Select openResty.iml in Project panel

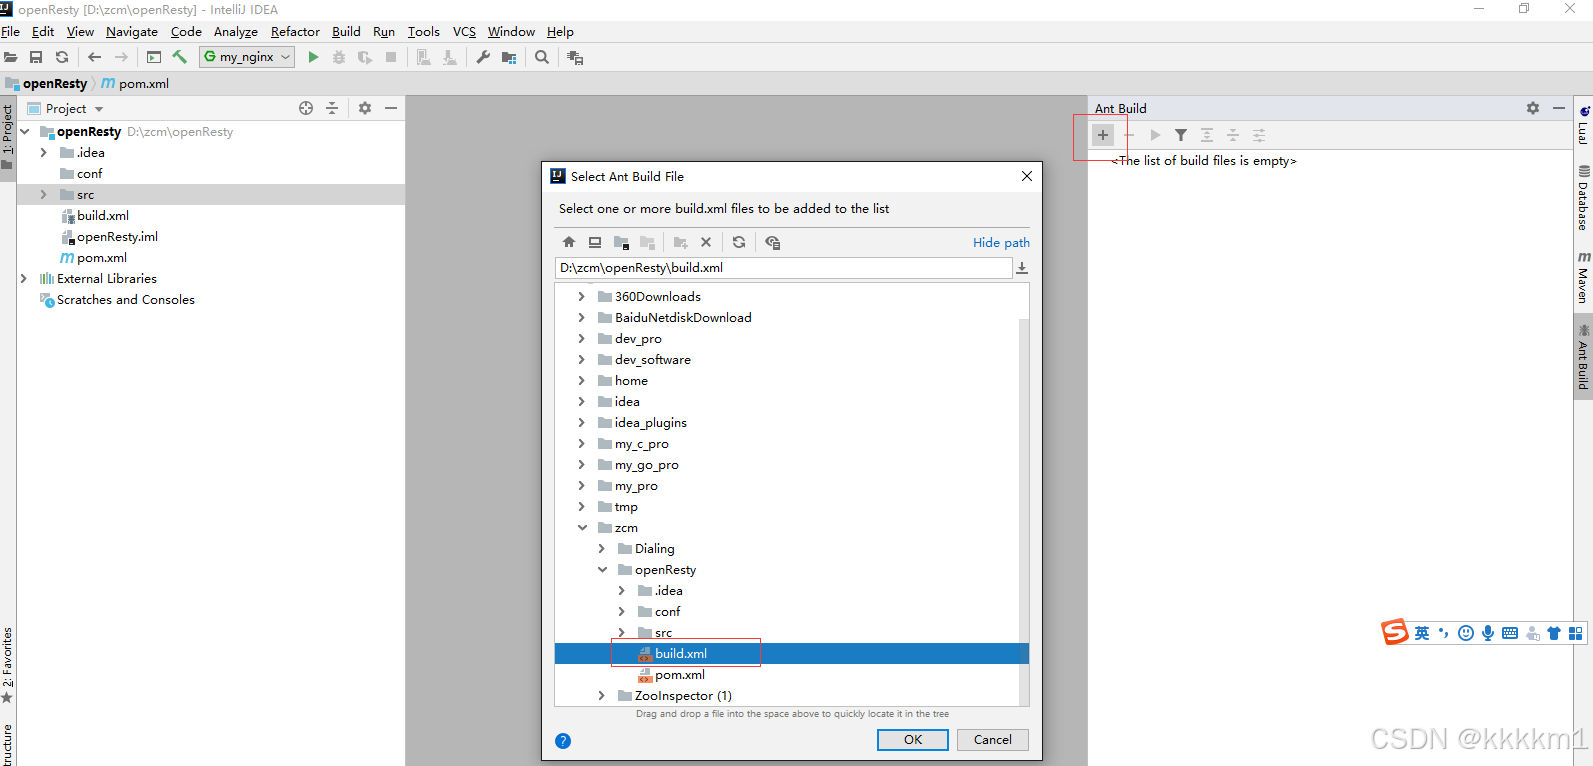click(117, 237)
